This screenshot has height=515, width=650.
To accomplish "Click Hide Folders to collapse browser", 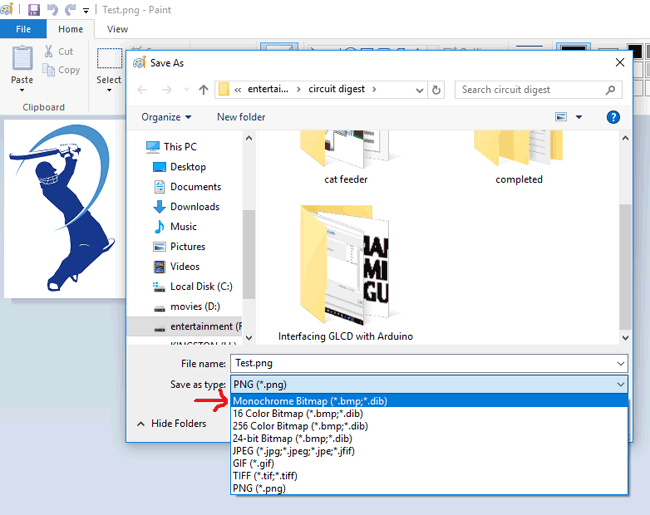I will 172,423.
